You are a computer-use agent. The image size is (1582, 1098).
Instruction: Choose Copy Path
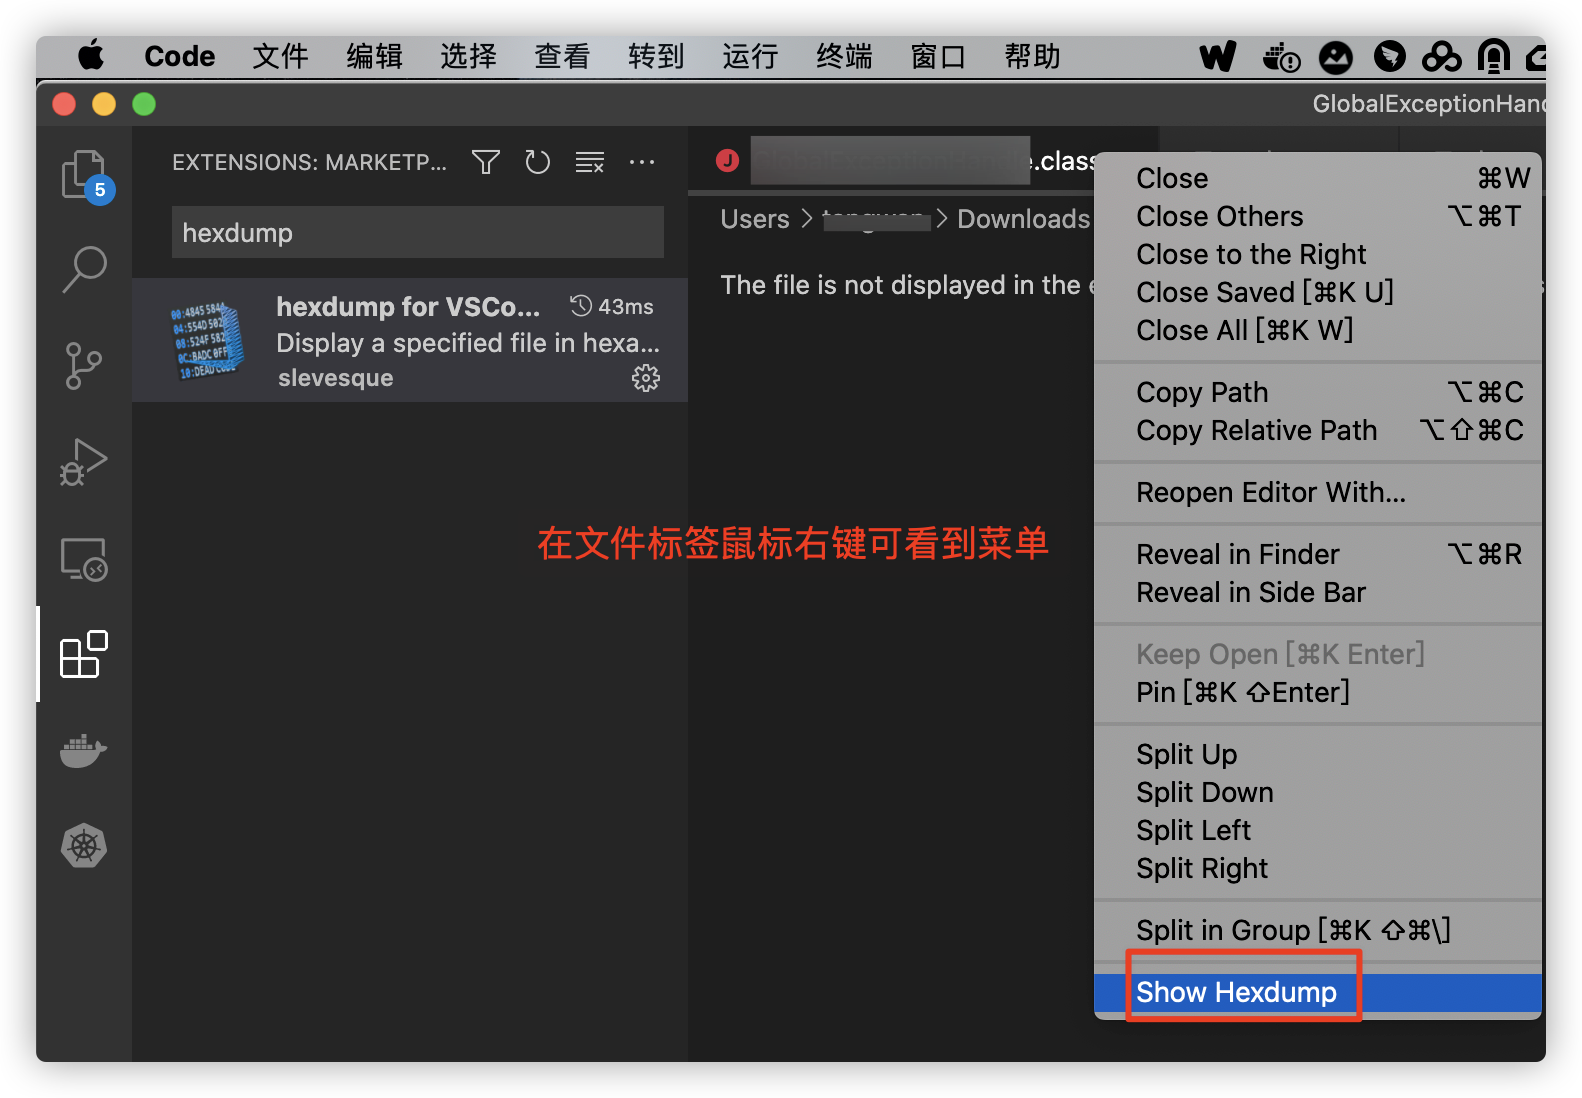pyautogui.click(x=1318, y=392)
